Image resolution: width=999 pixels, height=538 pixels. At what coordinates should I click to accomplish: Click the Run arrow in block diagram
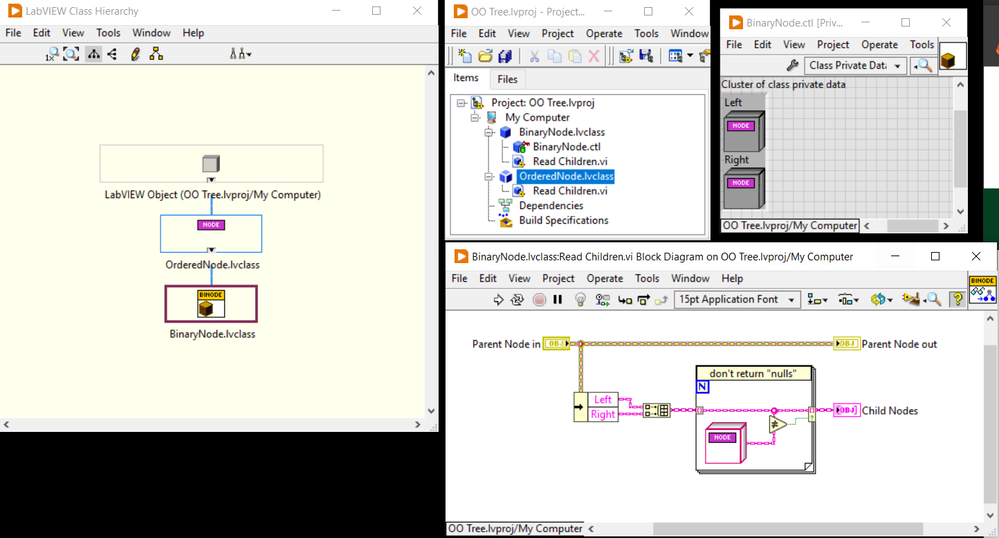[x=498, y=300]
